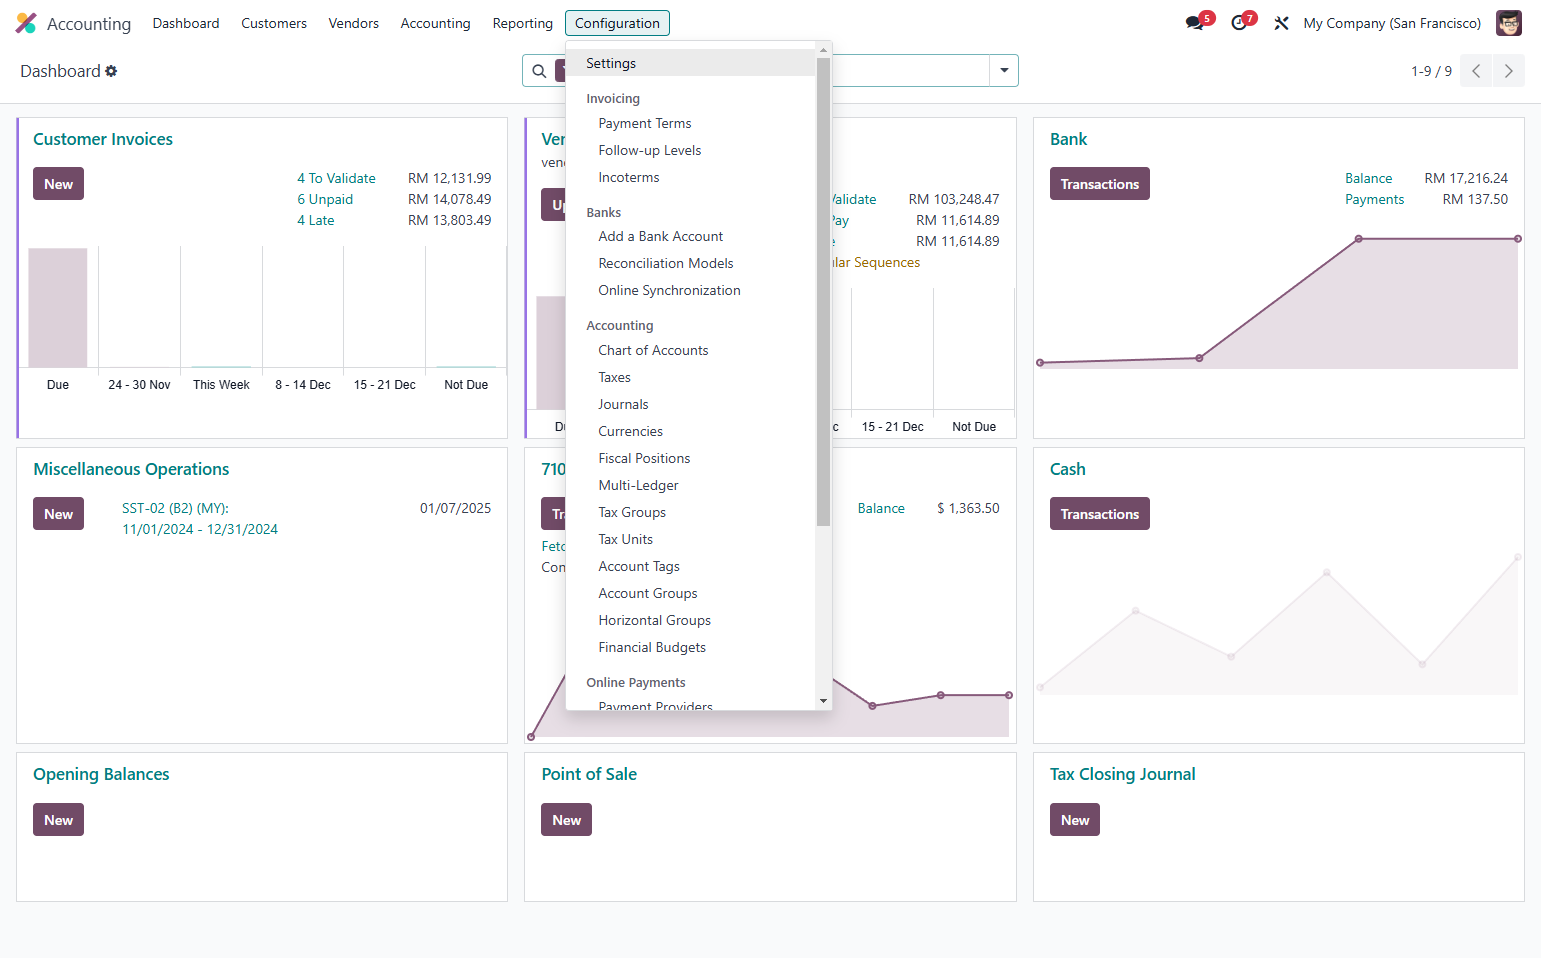1541x958 pixels.
Task: Open the debug tools wrench icon
Action: coord(1281,23)
